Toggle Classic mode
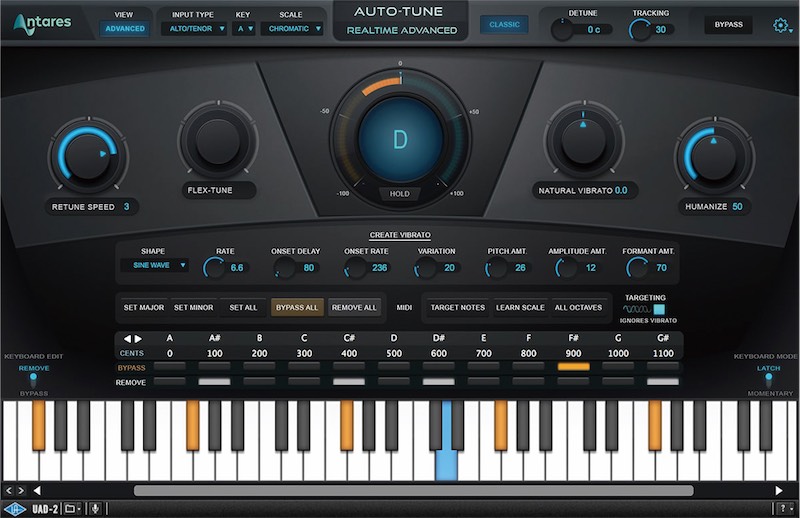Viewport: 800px width, 518px height. click(504, 24)
